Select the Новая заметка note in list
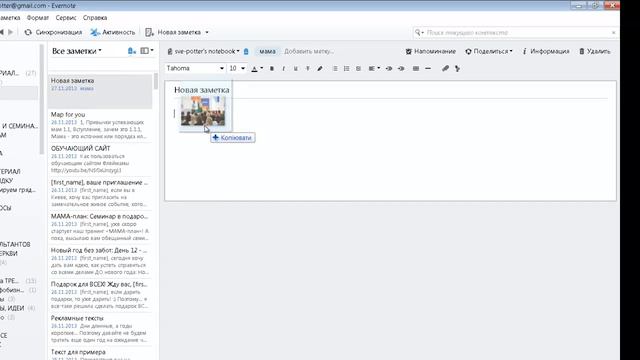This screenshot has height=360, width=640. tap(100, 91)
